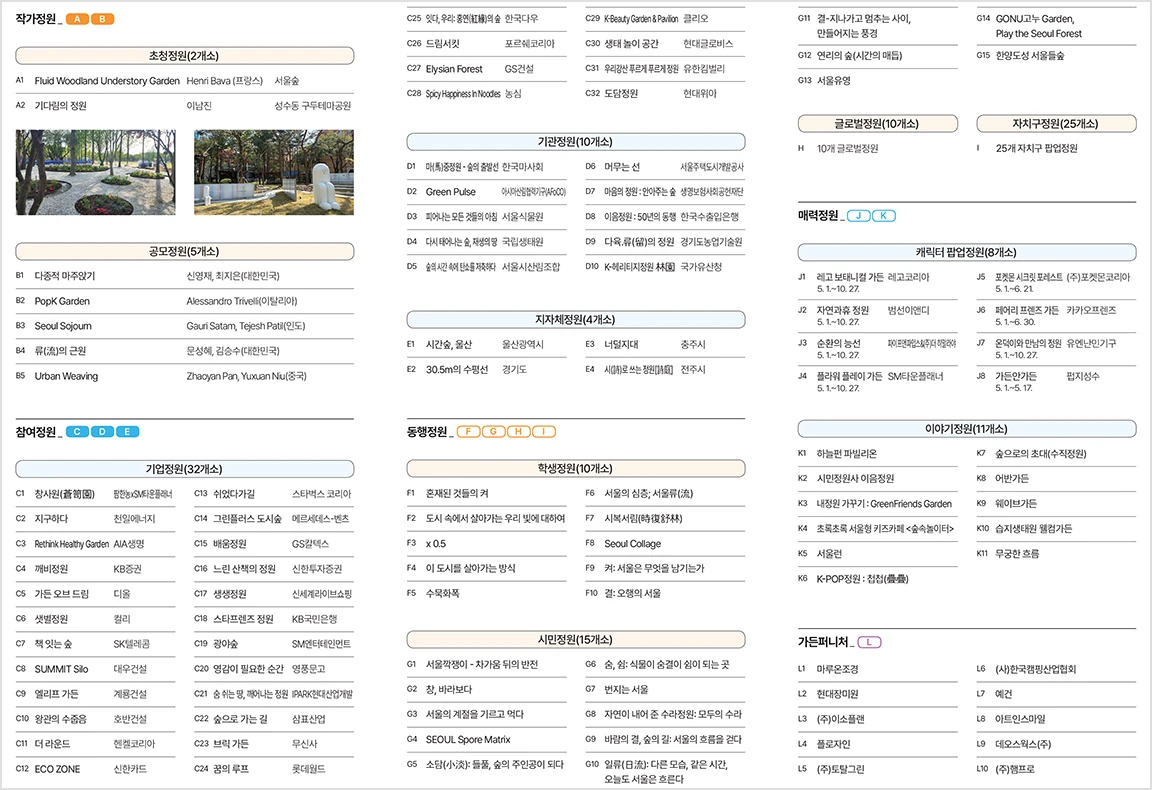Select row D6 '머무는 선'
The height and width of the screenshot is (790, 1152).
665,167
